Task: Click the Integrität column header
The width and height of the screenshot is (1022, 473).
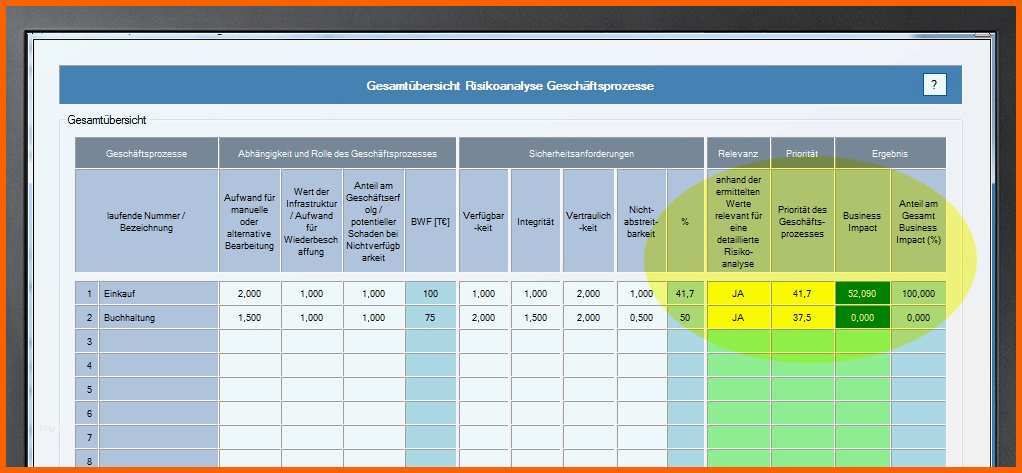Action: (x=535, y=221)
